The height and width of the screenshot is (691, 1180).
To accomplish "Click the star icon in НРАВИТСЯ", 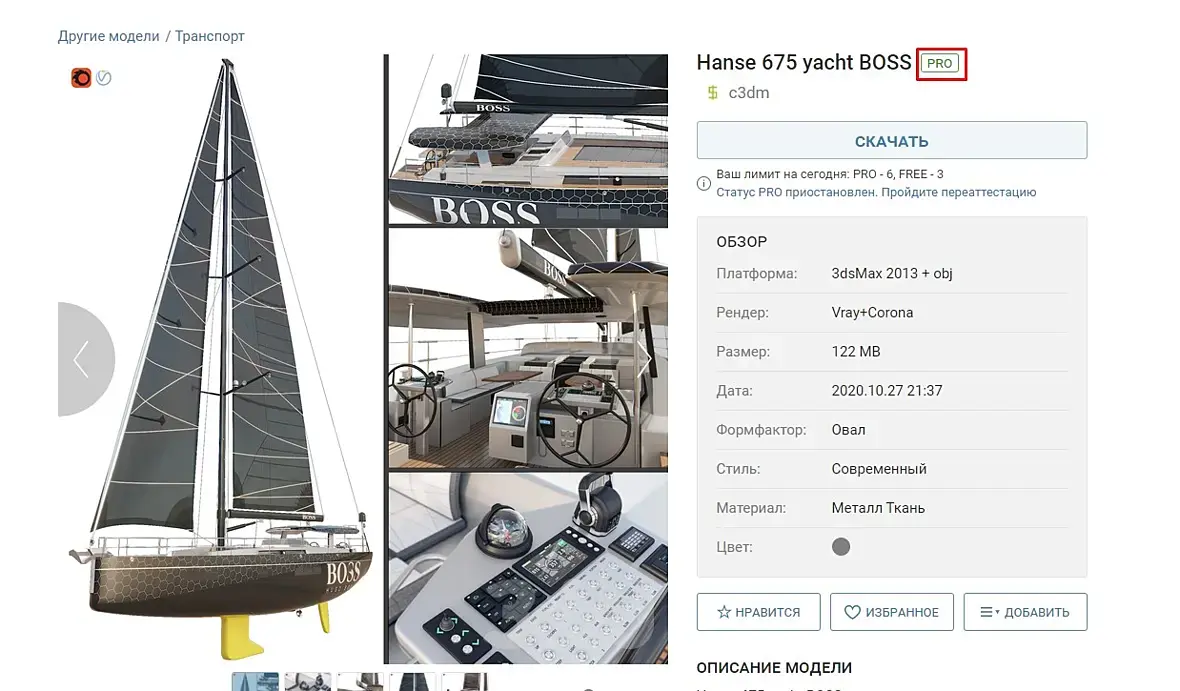I will tap(724, 612).
